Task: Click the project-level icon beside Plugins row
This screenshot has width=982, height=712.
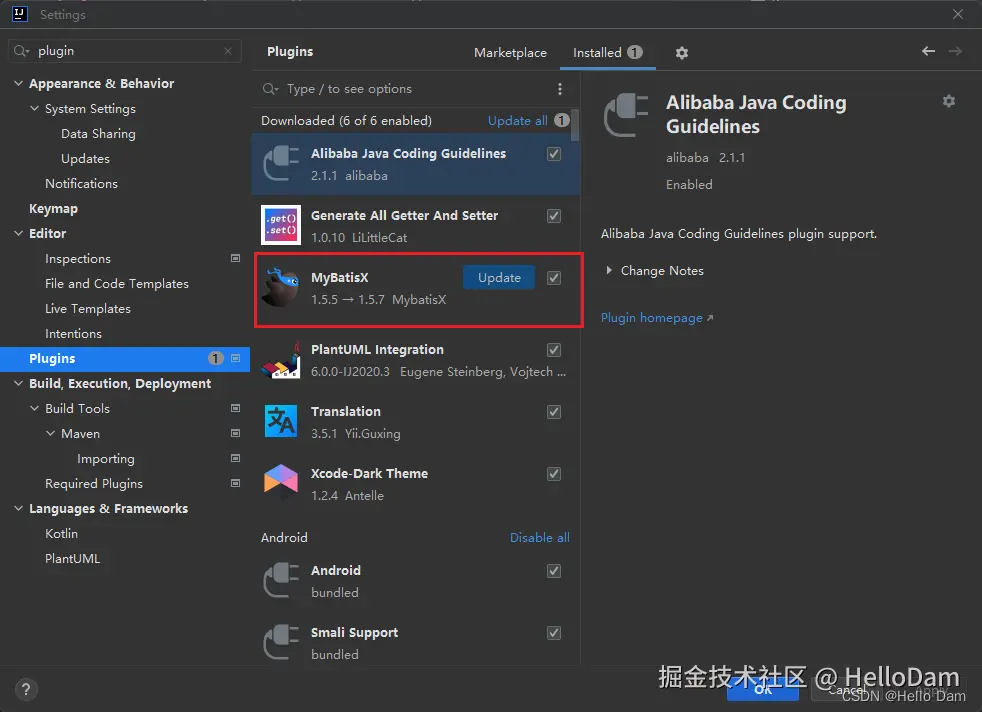Action: tap(235, 358)
